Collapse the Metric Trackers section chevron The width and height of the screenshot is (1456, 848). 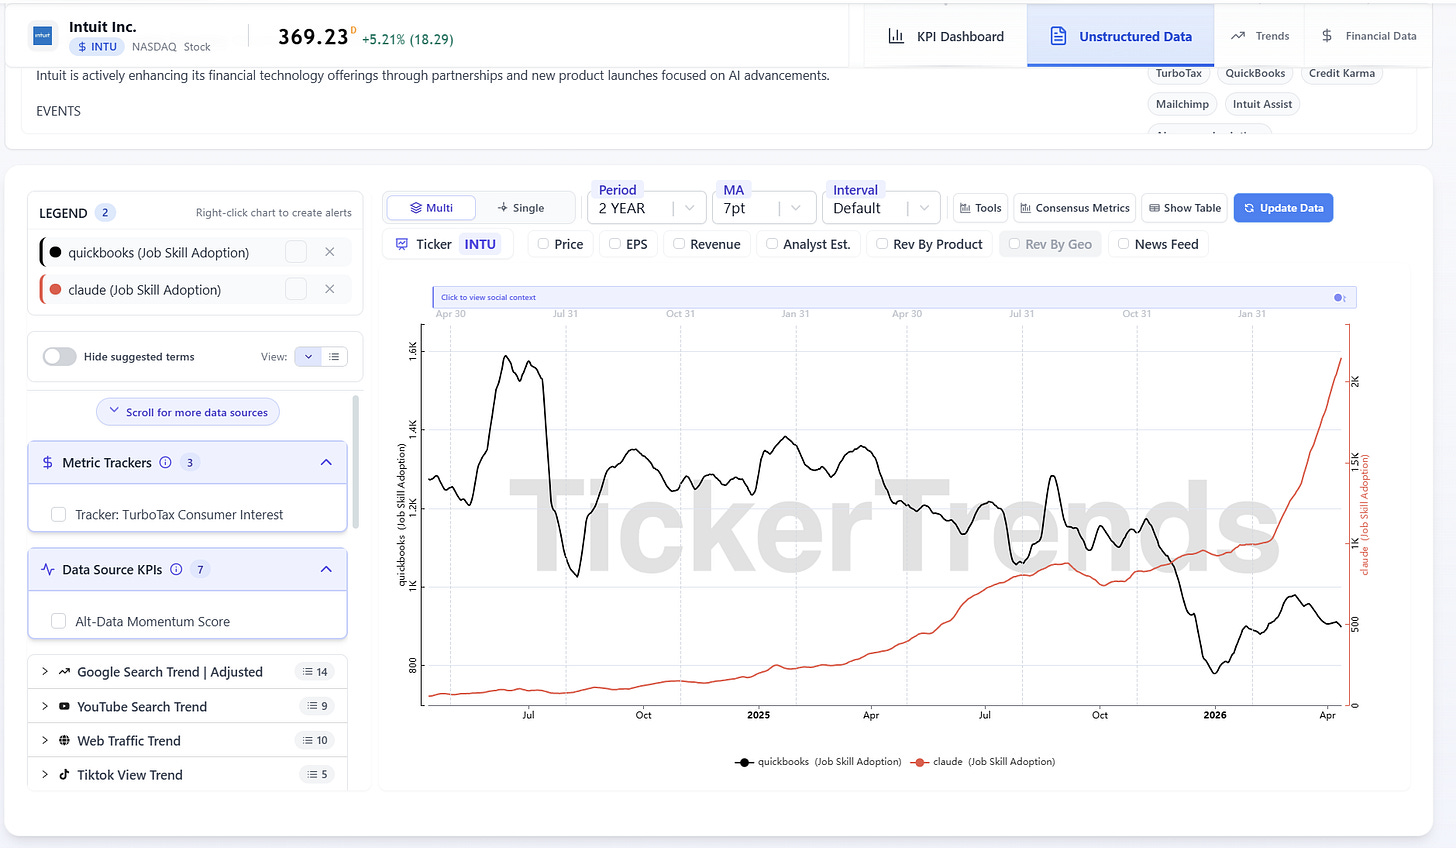[326, 463]
